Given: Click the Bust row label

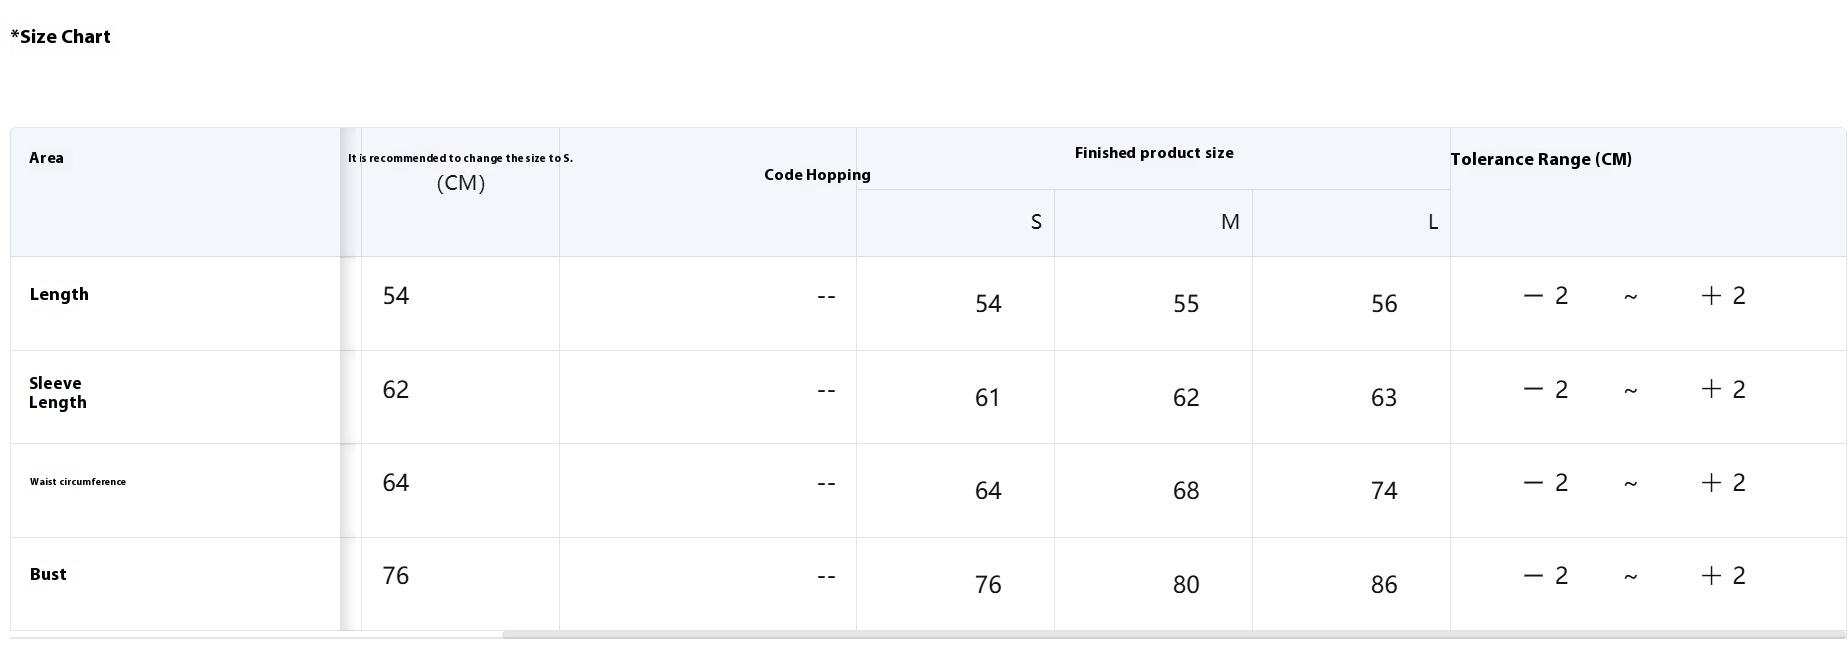Looking at the screenshot, I should [x=48, y=574].
